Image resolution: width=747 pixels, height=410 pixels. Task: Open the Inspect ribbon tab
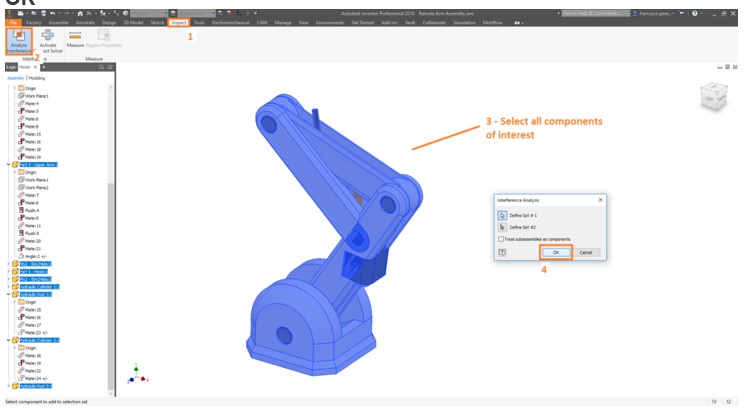179,22
